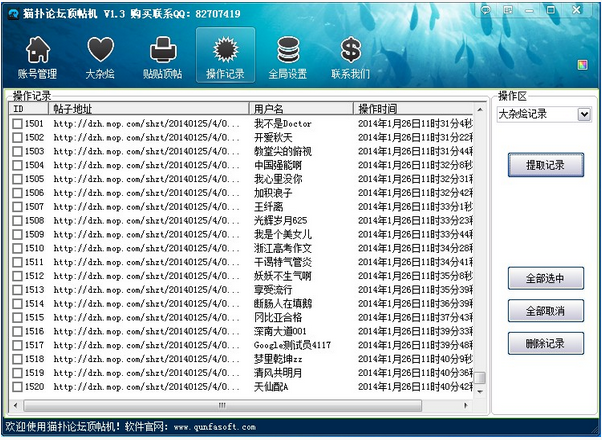Select username 我不是Doctor
The image size is (602, 440).
coord(283,124)
